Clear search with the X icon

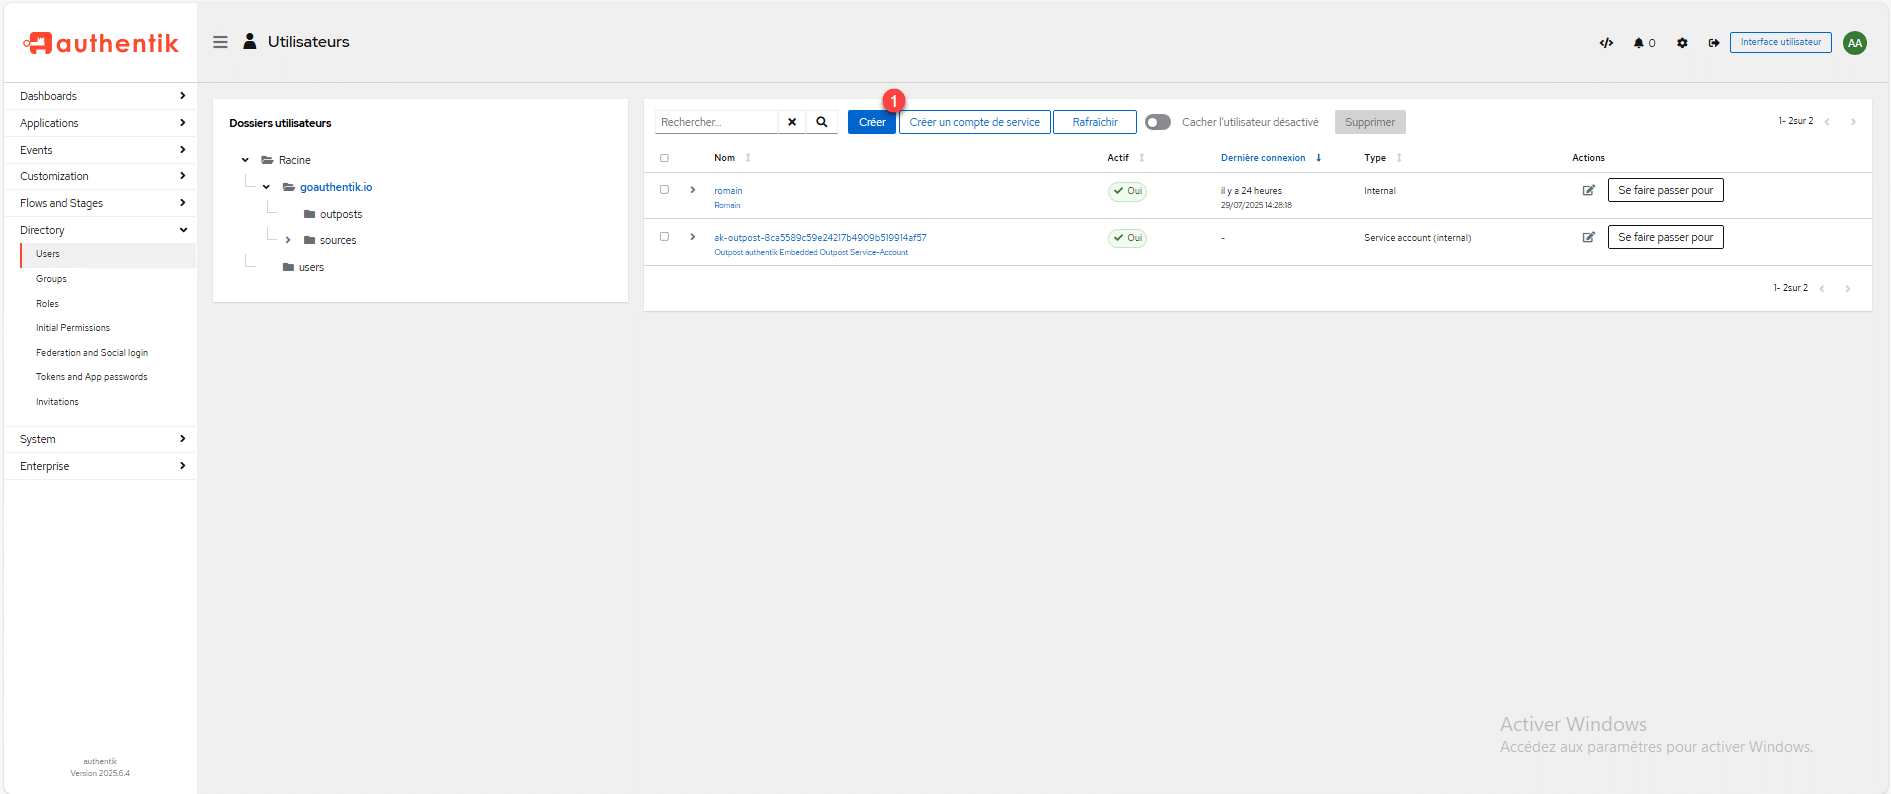pos(792,122)
